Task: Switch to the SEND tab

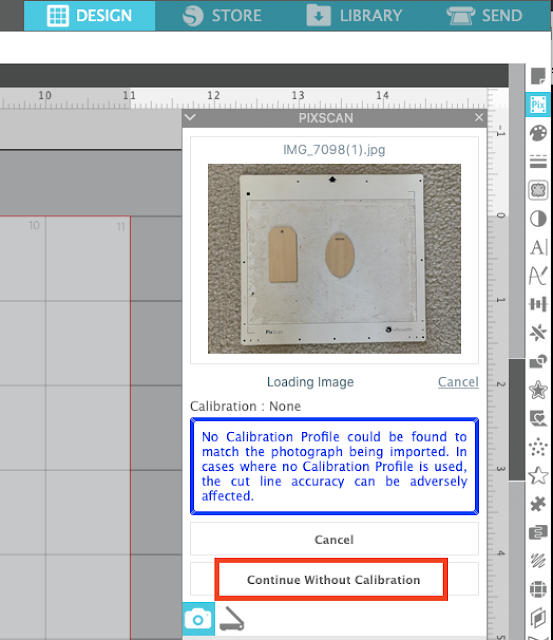Action: click(x=484, y=16)
